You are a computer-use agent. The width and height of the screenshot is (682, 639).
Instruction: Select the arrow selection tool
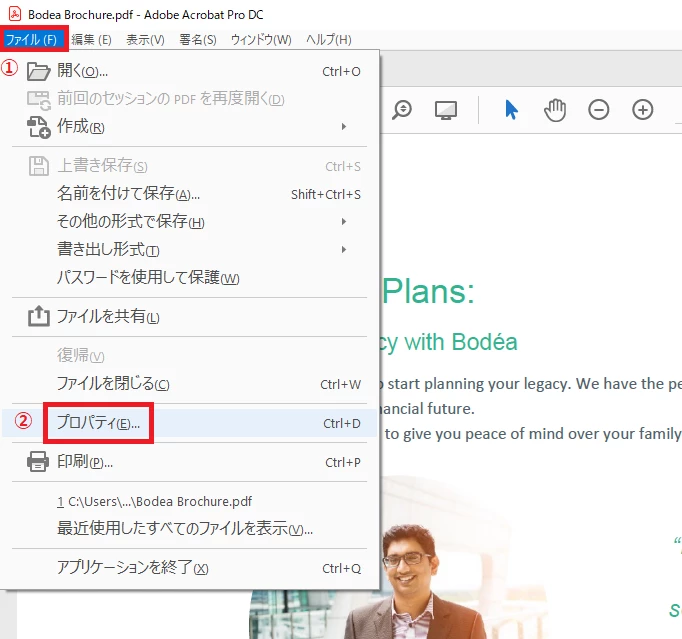512,110
